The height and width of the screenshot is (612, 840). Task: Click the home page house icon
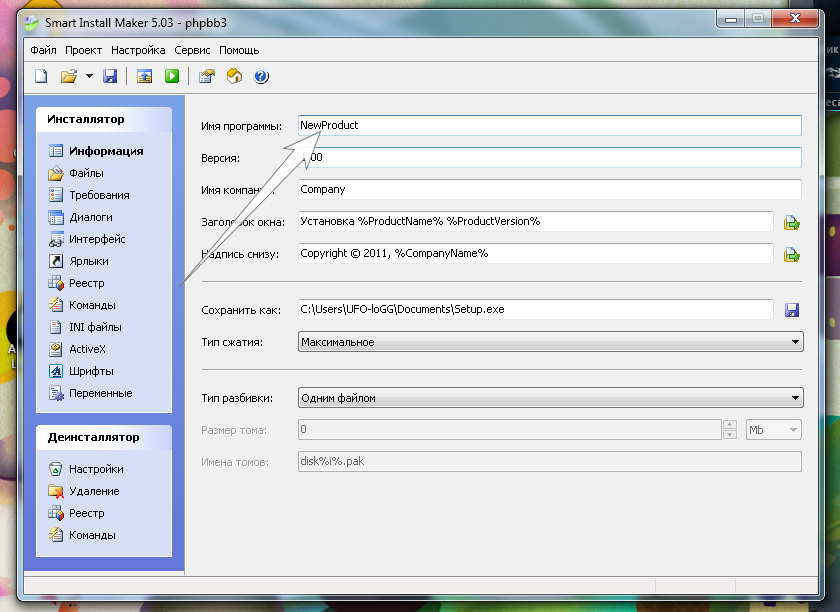tap(234, 76)
